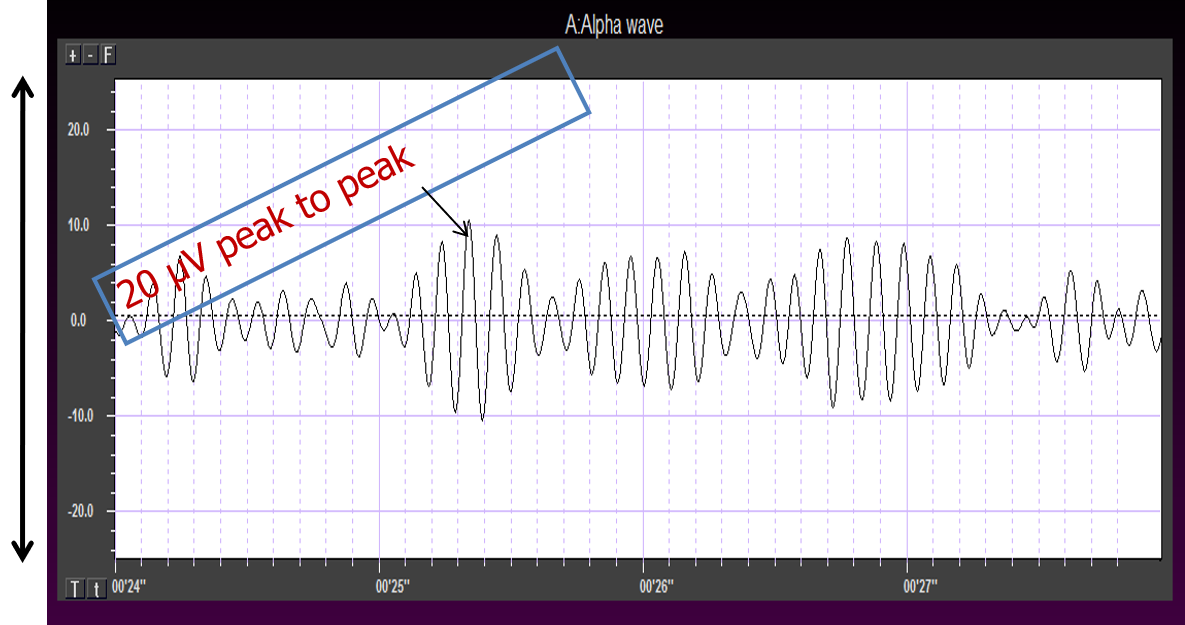Image resolution: width=1185 pixels, height=625 pixels.
Task: Click the arrowhead pointing at the wave peak
Action: 464,233
